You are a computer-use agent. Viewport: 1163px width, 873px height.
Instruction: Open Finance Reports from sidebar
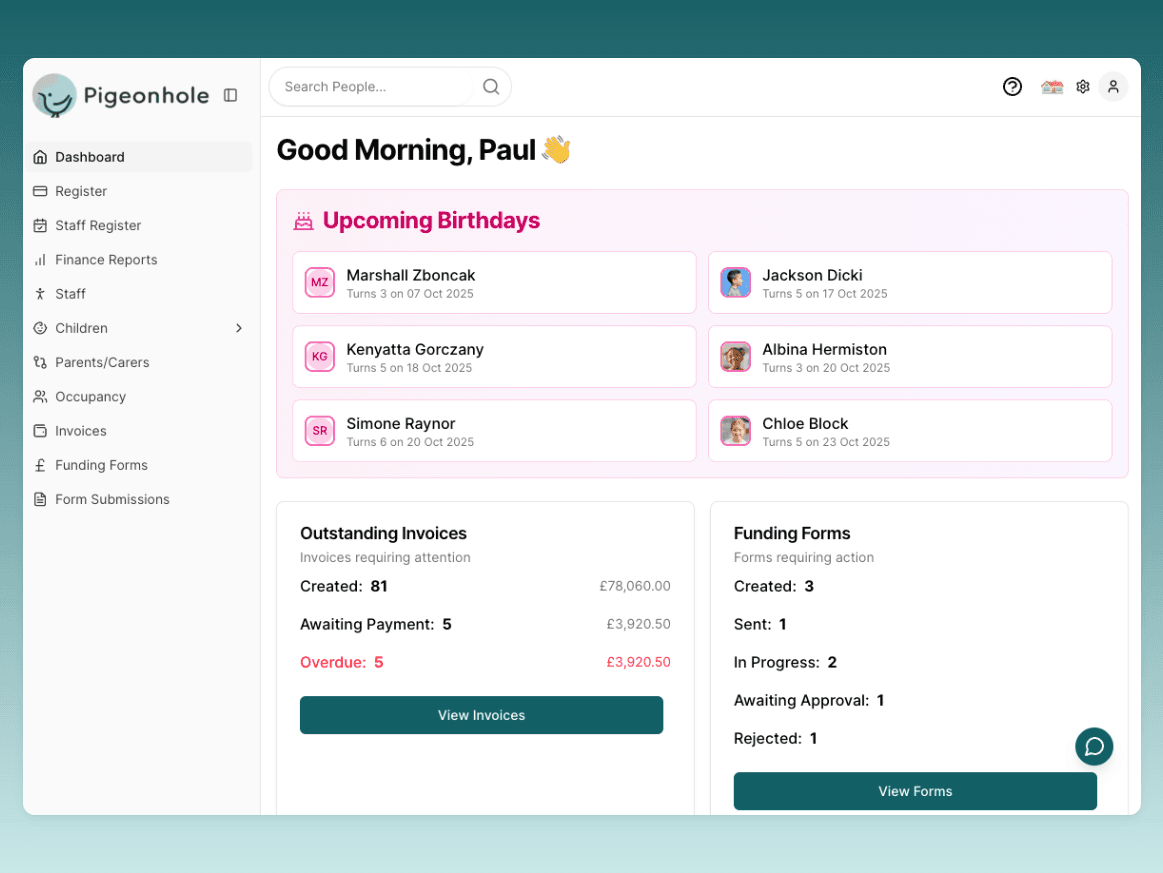(x=106, y=259)
